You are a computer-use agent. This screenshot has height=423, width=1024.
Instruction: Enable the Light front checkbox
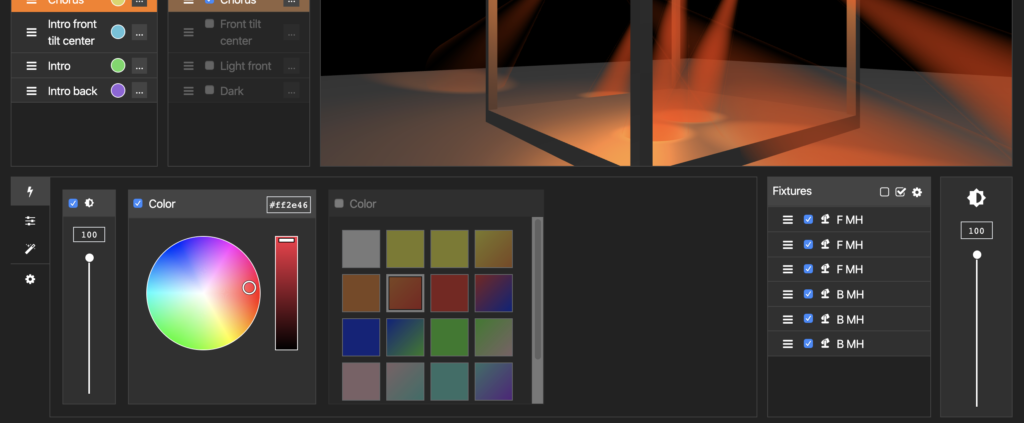210,65
